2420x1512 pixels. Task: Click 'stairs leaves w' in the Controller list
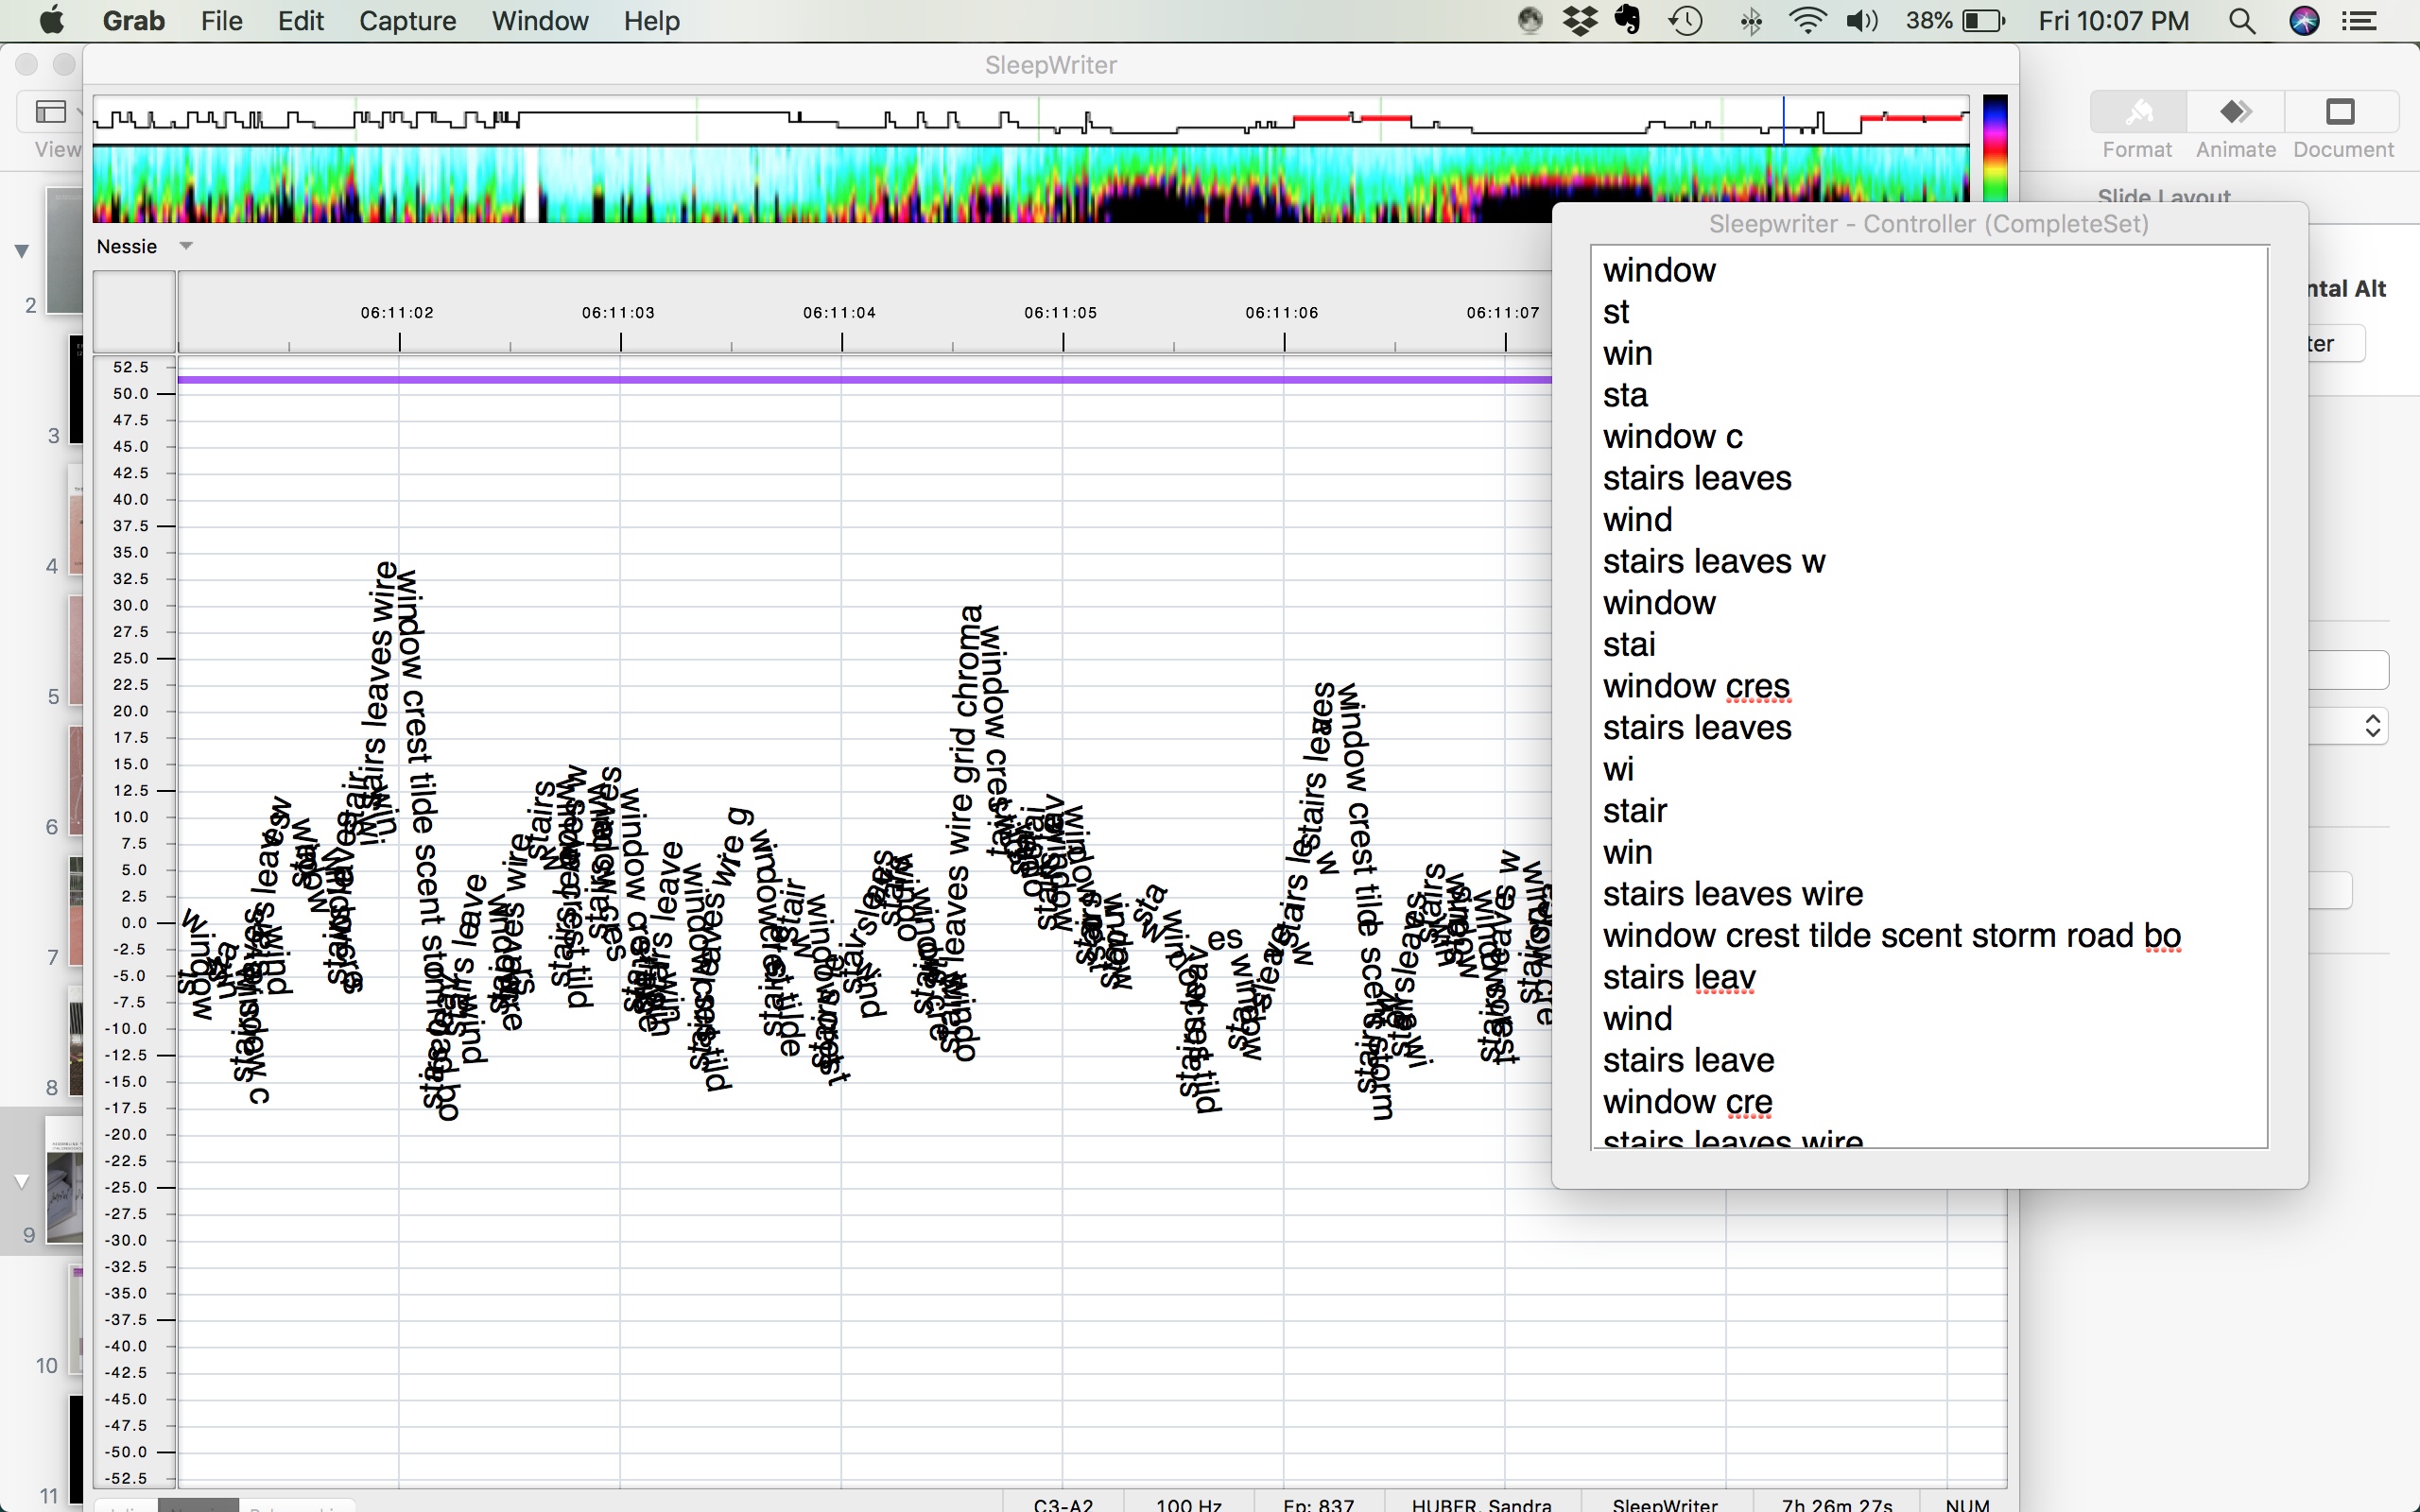pos(1714,562)
